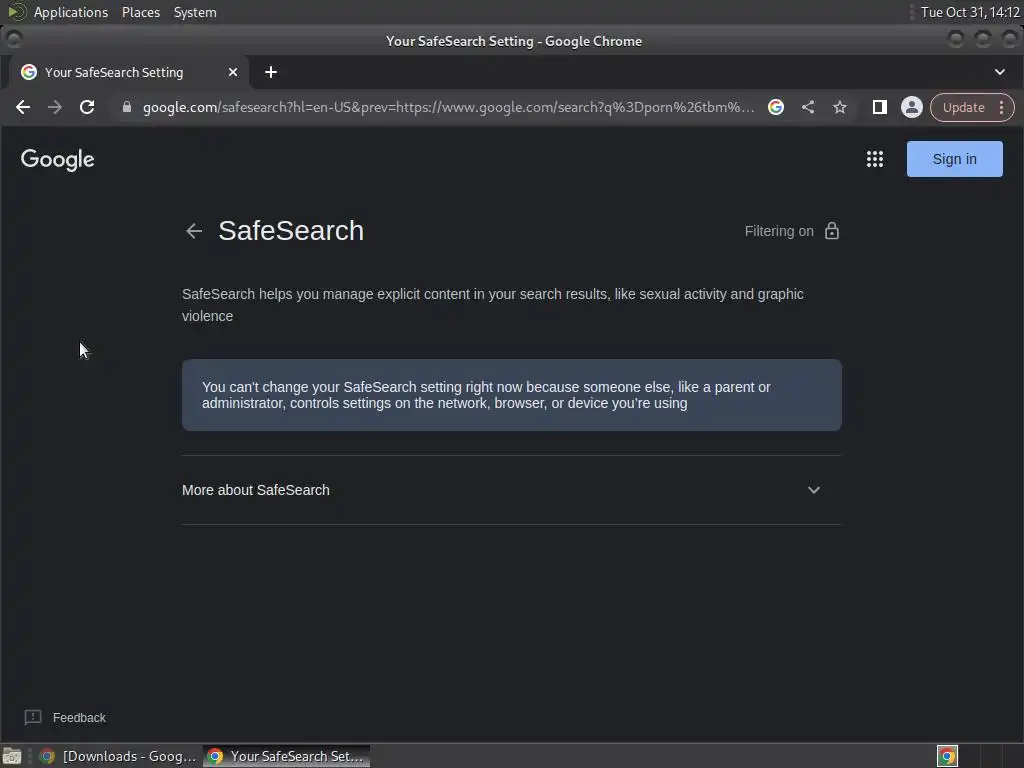Screen dimensions: 1024x768
Task: Reload the SafeSearch page
Action: click(87, 107)
